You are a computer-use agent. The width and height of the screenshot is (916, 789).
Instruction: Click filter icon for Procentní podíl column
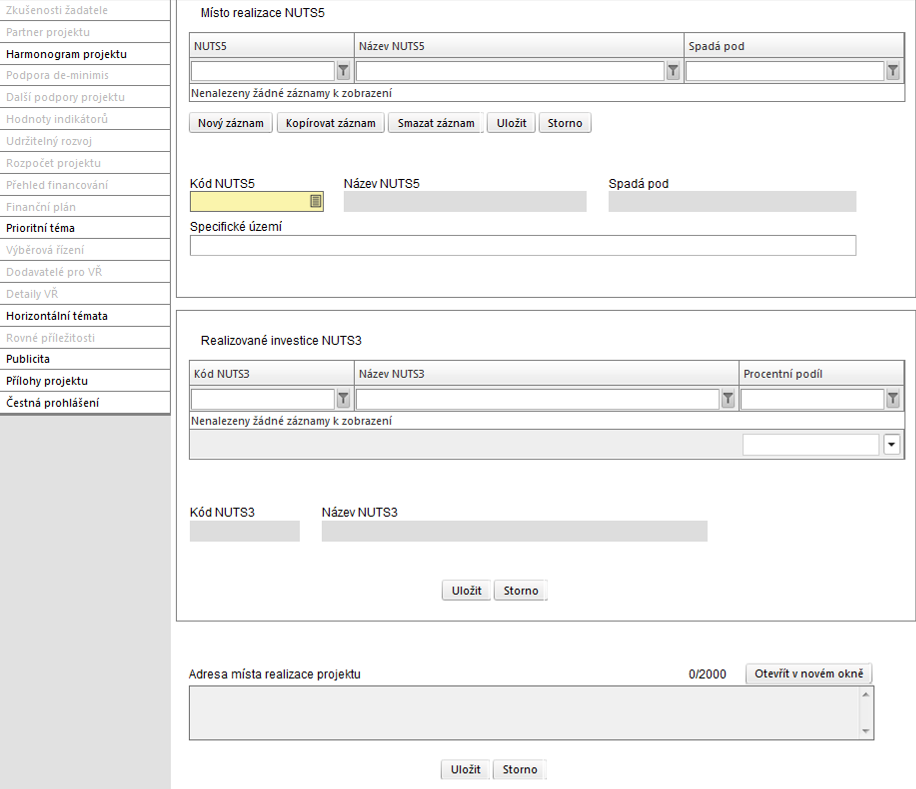[x=893, y=399]
